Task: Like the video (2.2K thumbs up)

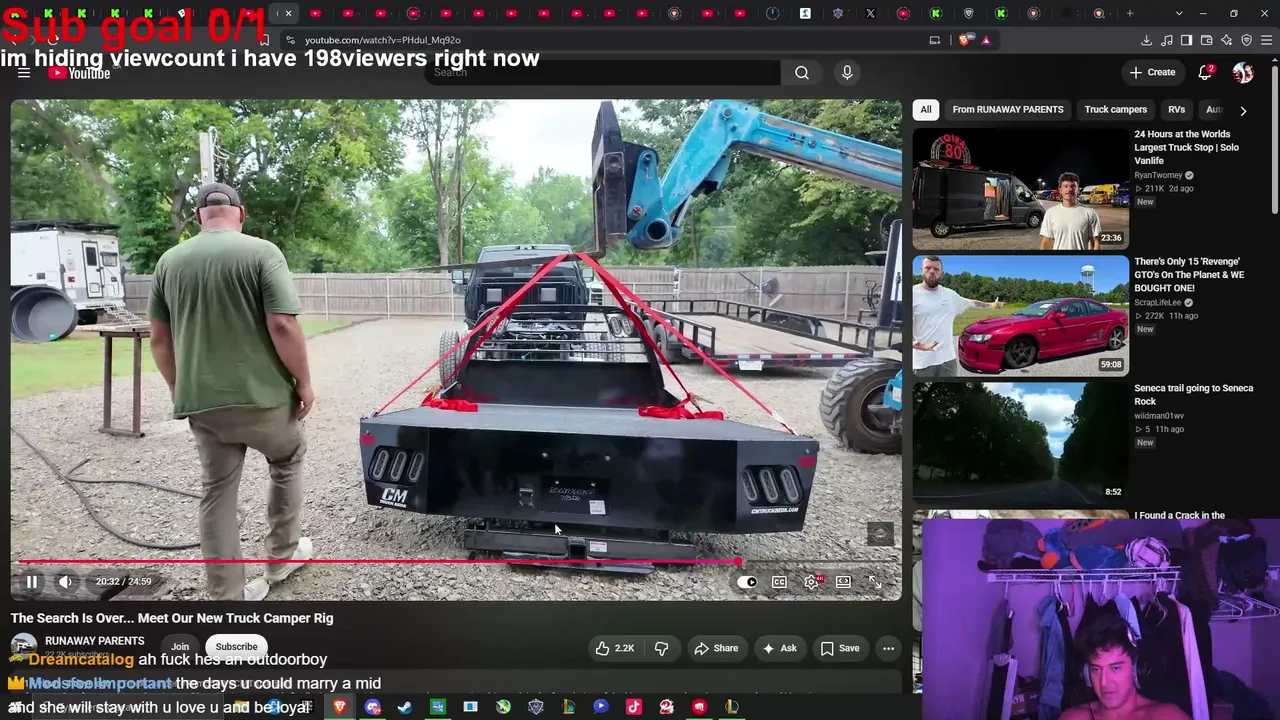Action: click(x=615, y=648)
